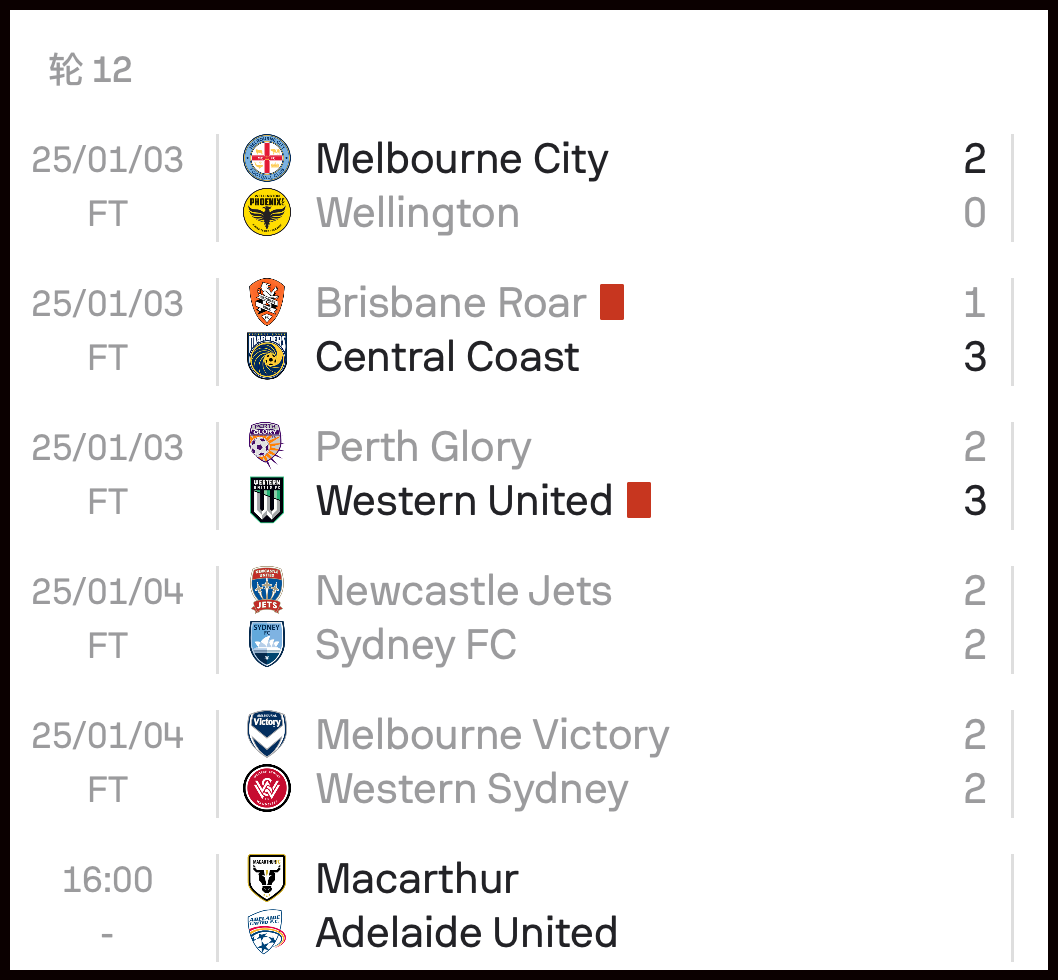Open the Newcastle Jets crest

(267, 591)
